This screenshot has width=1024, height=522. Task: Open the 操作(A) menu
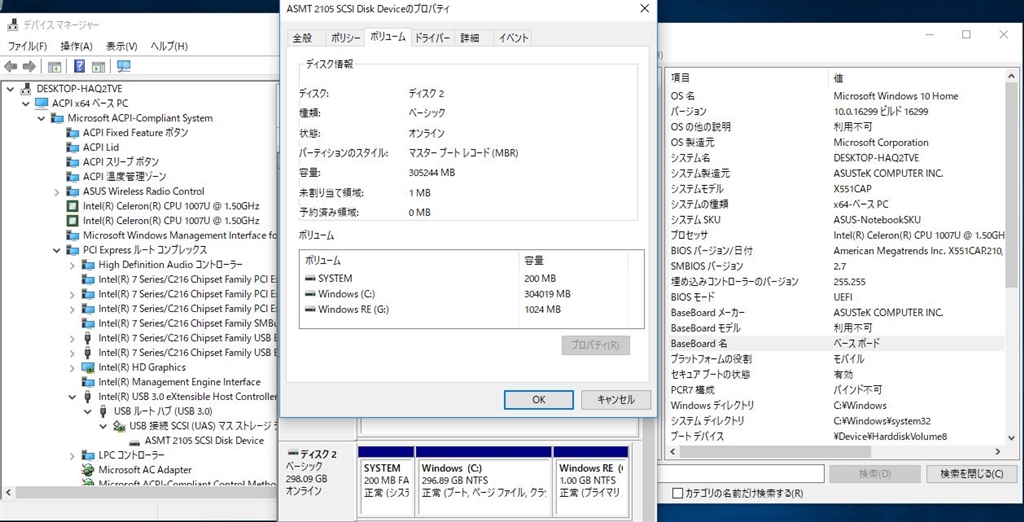pos(76,46)
